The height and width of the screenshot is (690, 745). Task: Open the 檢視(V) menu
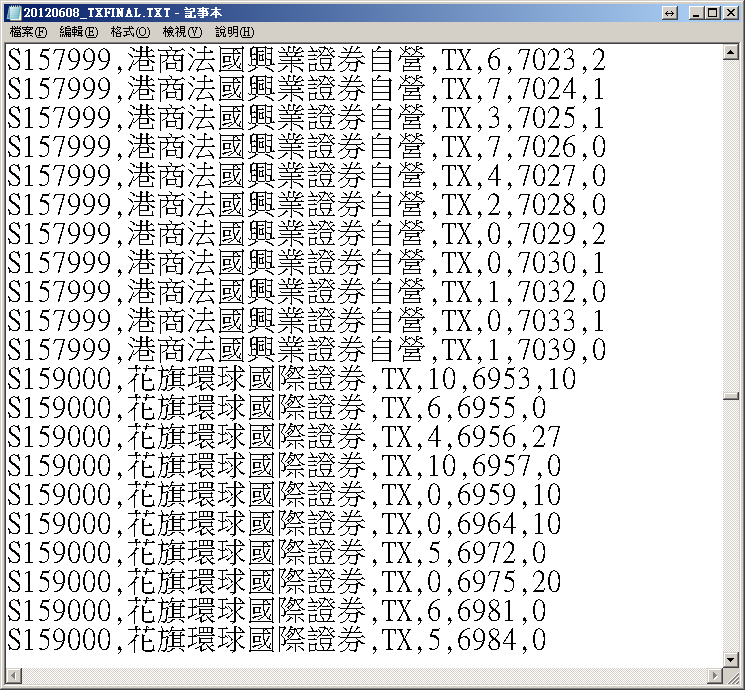(182, 32)
